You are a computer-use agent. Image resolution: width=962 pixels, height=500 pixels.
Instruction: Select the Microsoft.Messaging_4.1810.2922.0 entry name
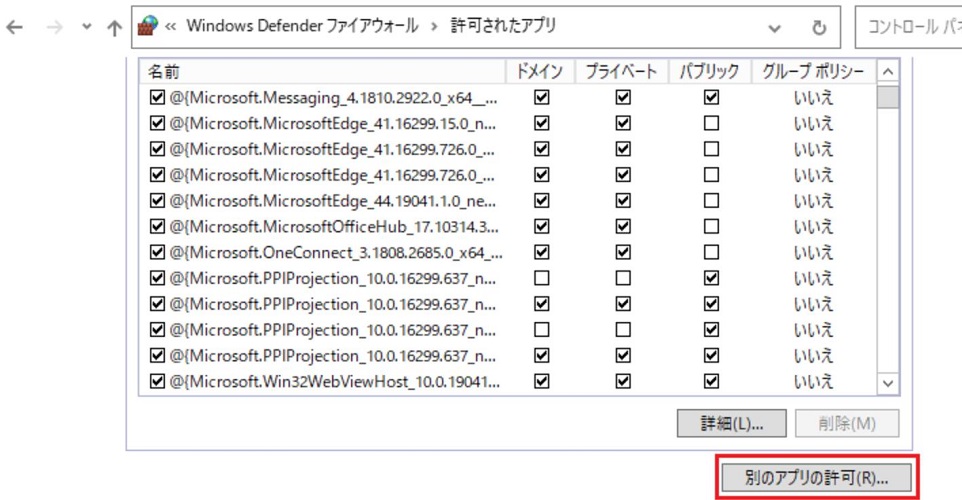click(x=333, y=98)
